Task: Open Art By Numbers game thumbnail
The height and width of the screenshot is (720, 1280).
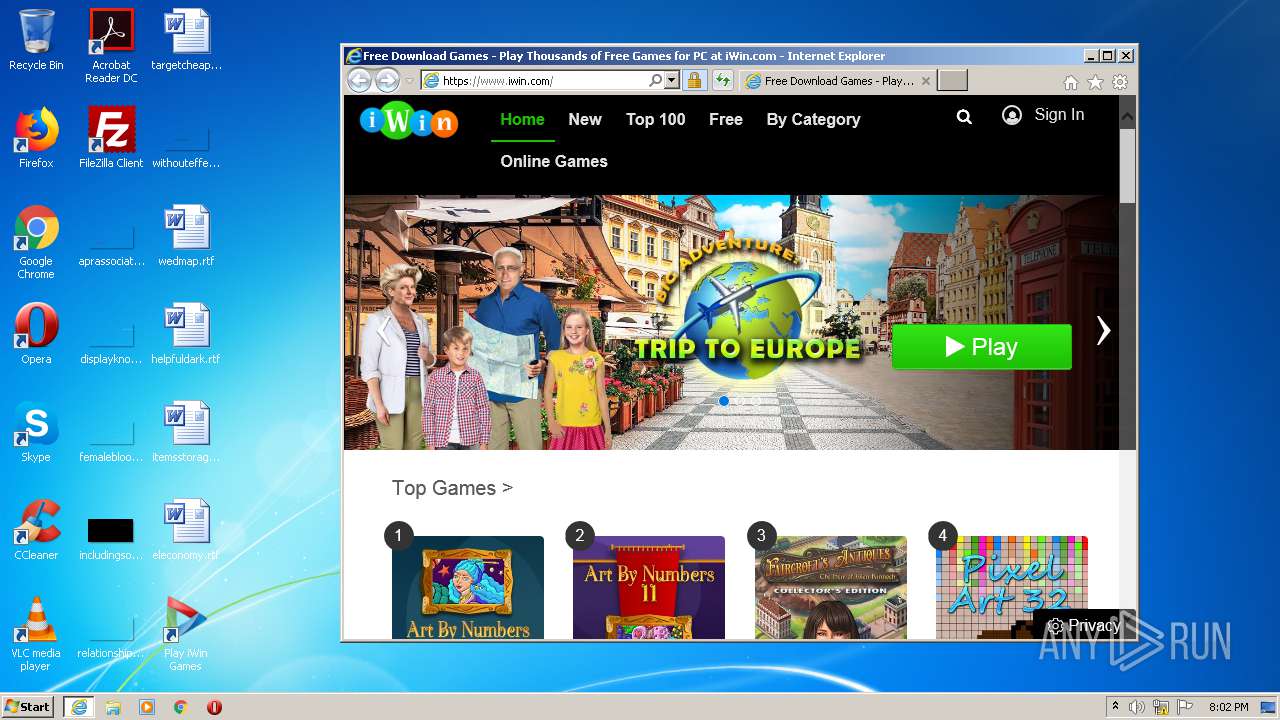Action: pos(468,588)
